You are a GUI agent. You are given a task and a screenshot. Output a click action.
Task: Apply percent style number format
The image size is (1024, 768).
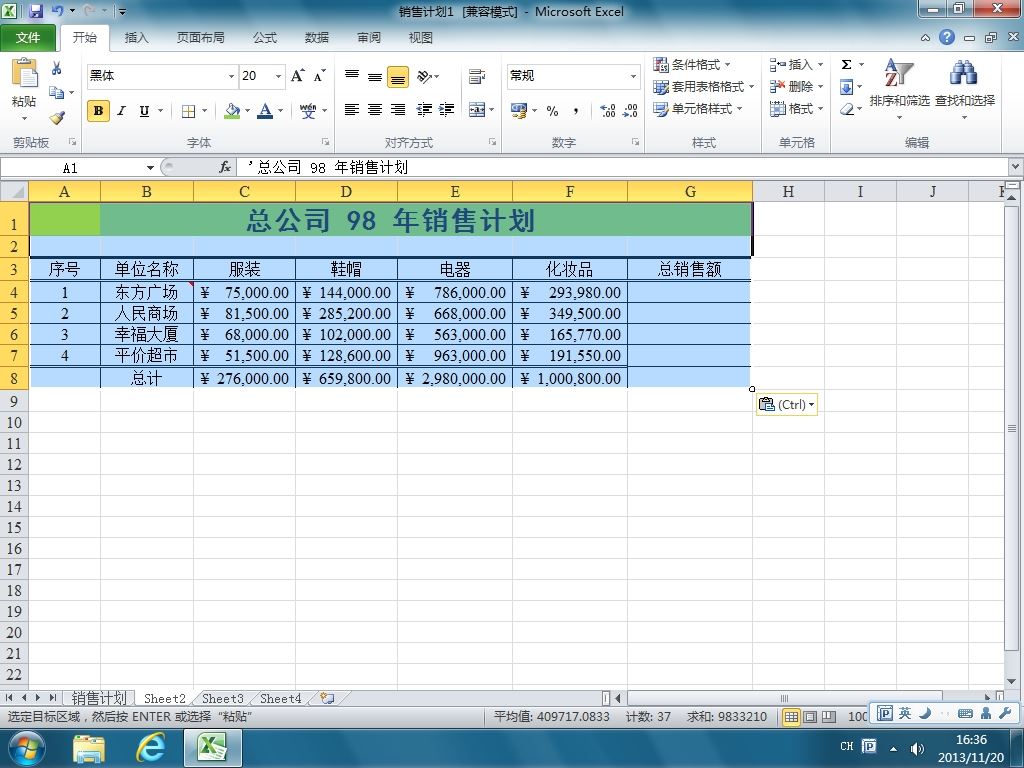552,111
